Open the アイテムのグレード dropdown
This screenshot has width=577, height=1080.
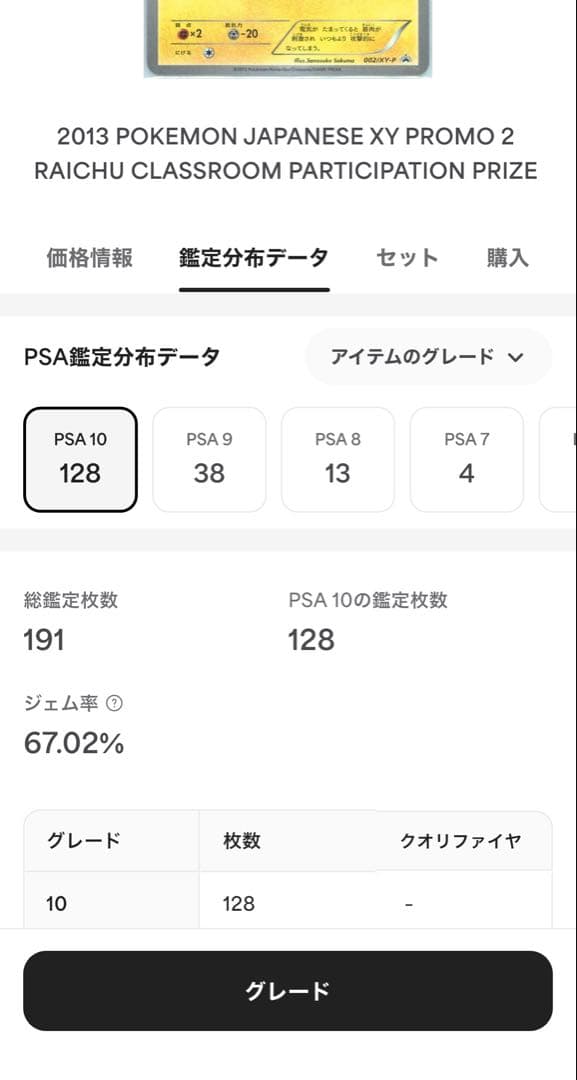coord(428,357)
